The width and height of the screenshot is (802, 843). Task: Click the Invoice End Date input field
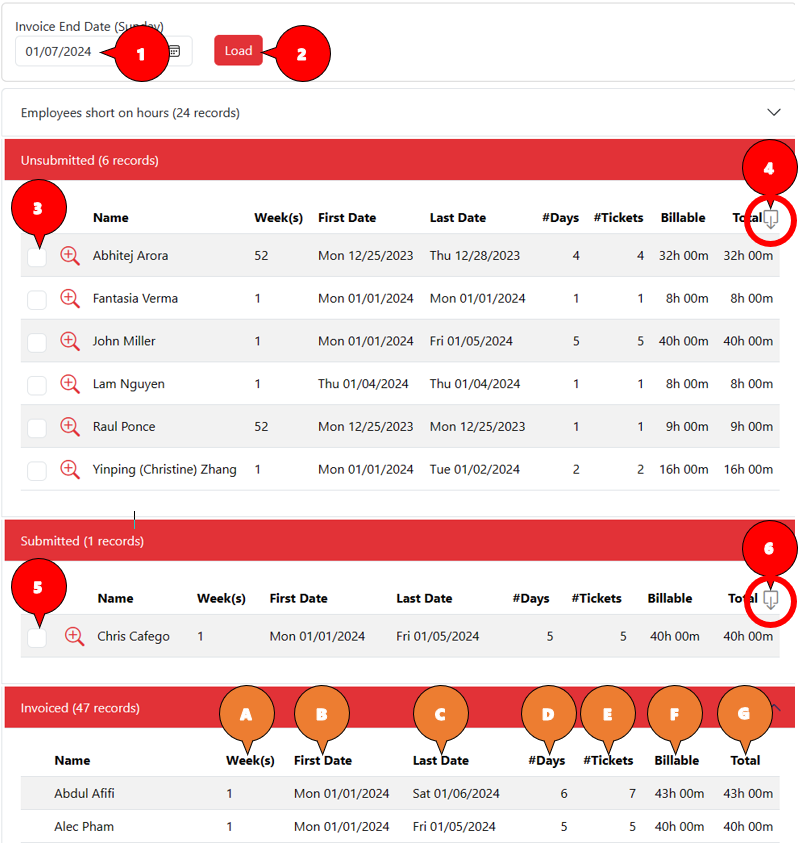103,51
